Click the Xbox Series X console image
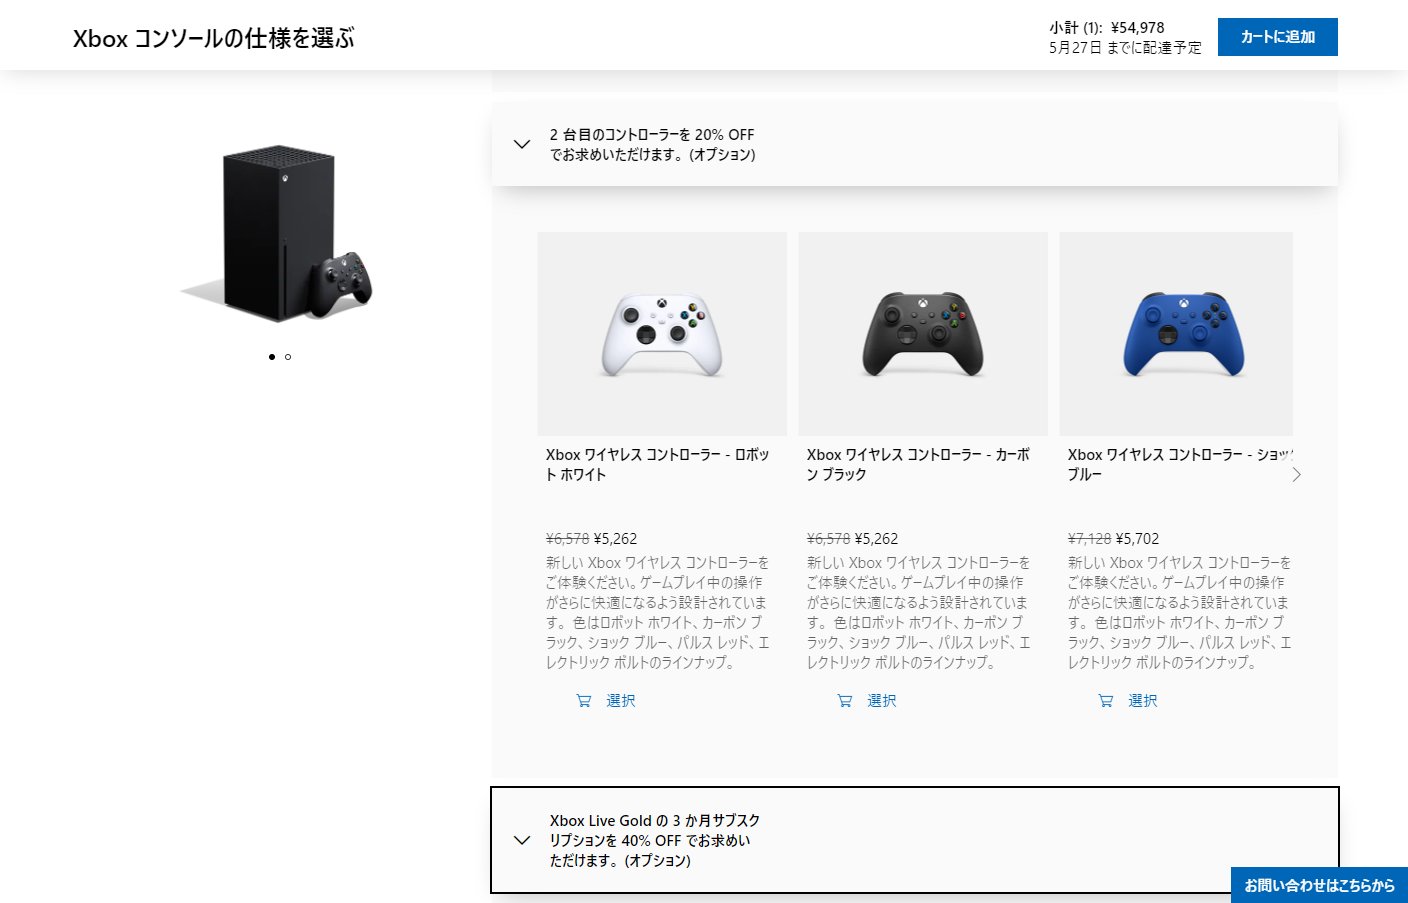The height and width of the screenshot is (903, 1408). coord(278,234)
